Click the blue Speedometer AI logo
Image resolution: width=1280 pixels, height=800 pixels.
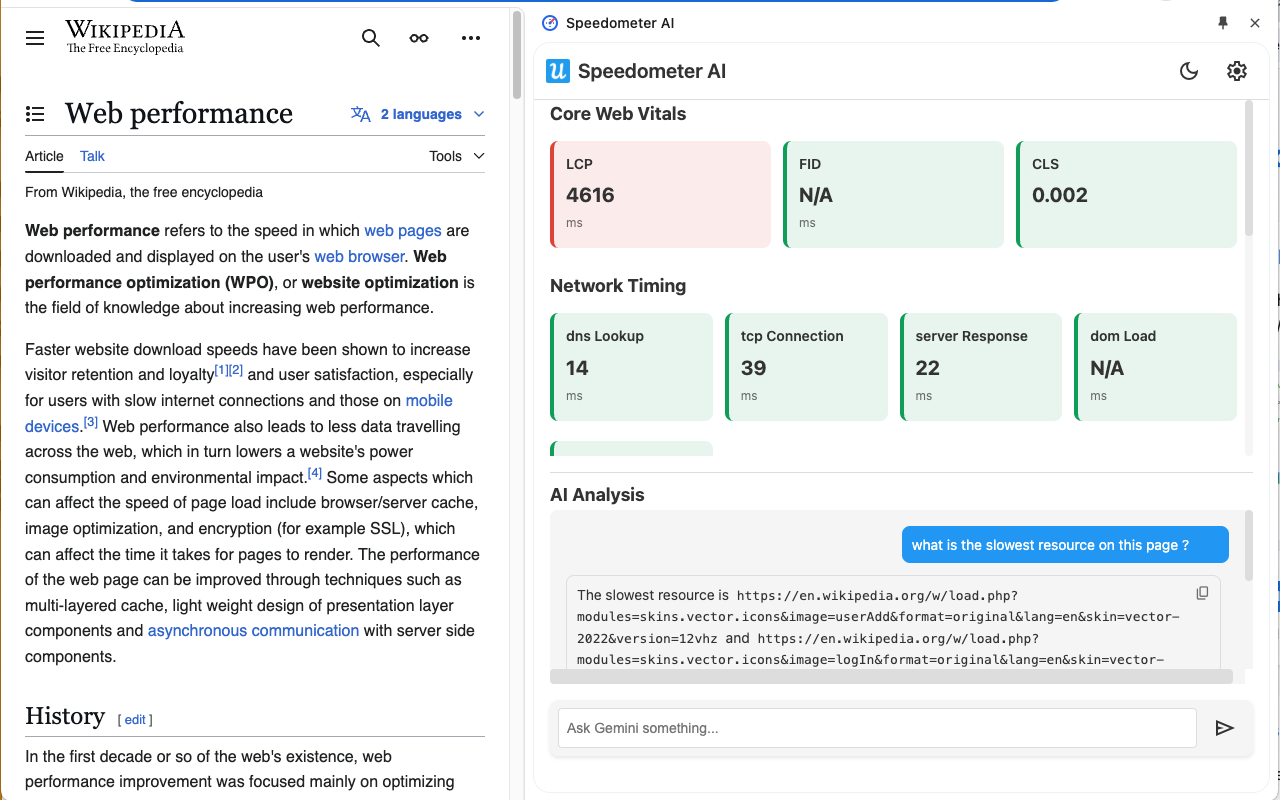(x=557, y=71)
